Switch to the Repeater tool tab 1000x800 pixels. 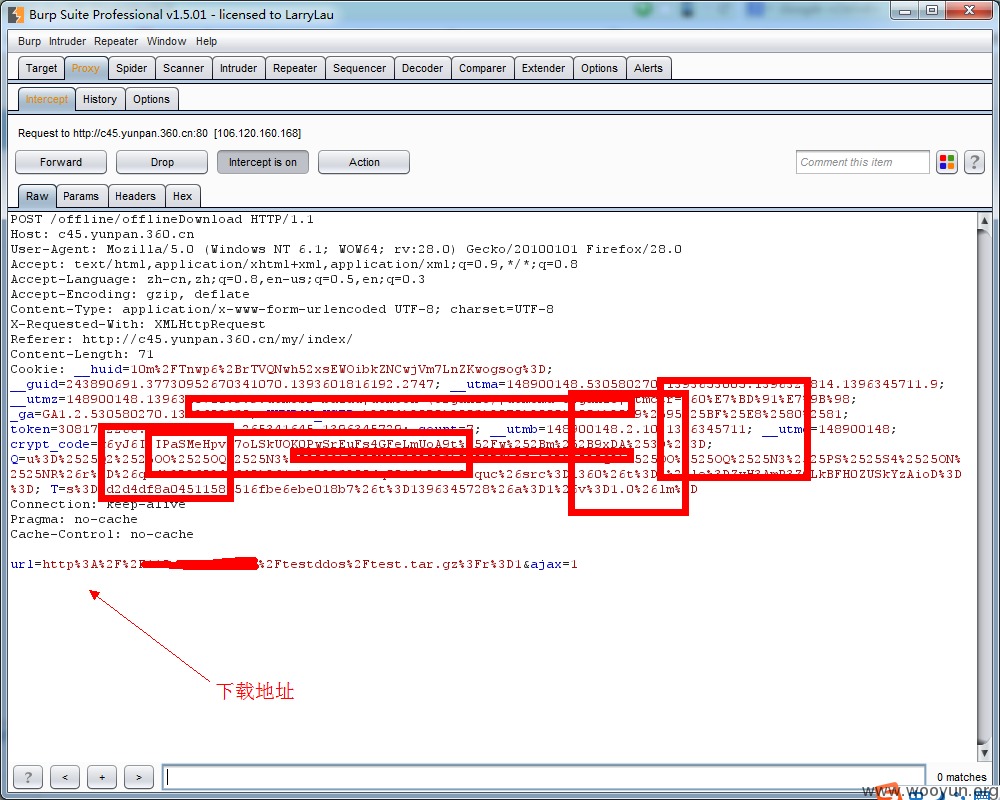pos(295,68)
